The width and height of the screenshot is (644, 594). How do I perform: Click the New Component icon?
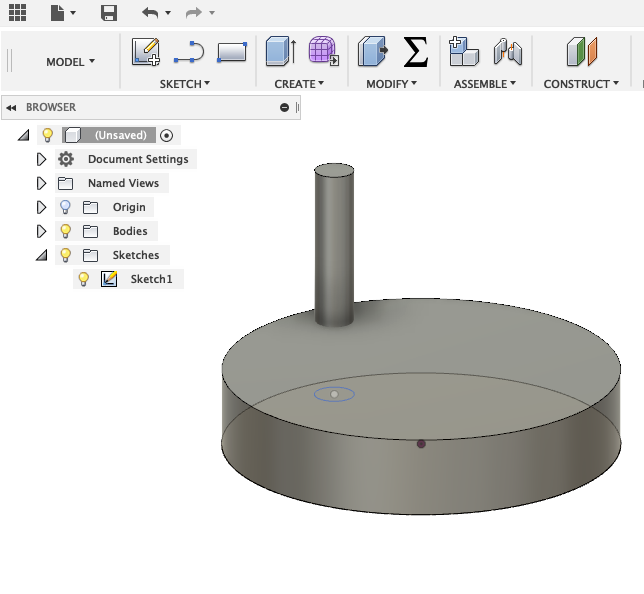[x=464, y=51]
